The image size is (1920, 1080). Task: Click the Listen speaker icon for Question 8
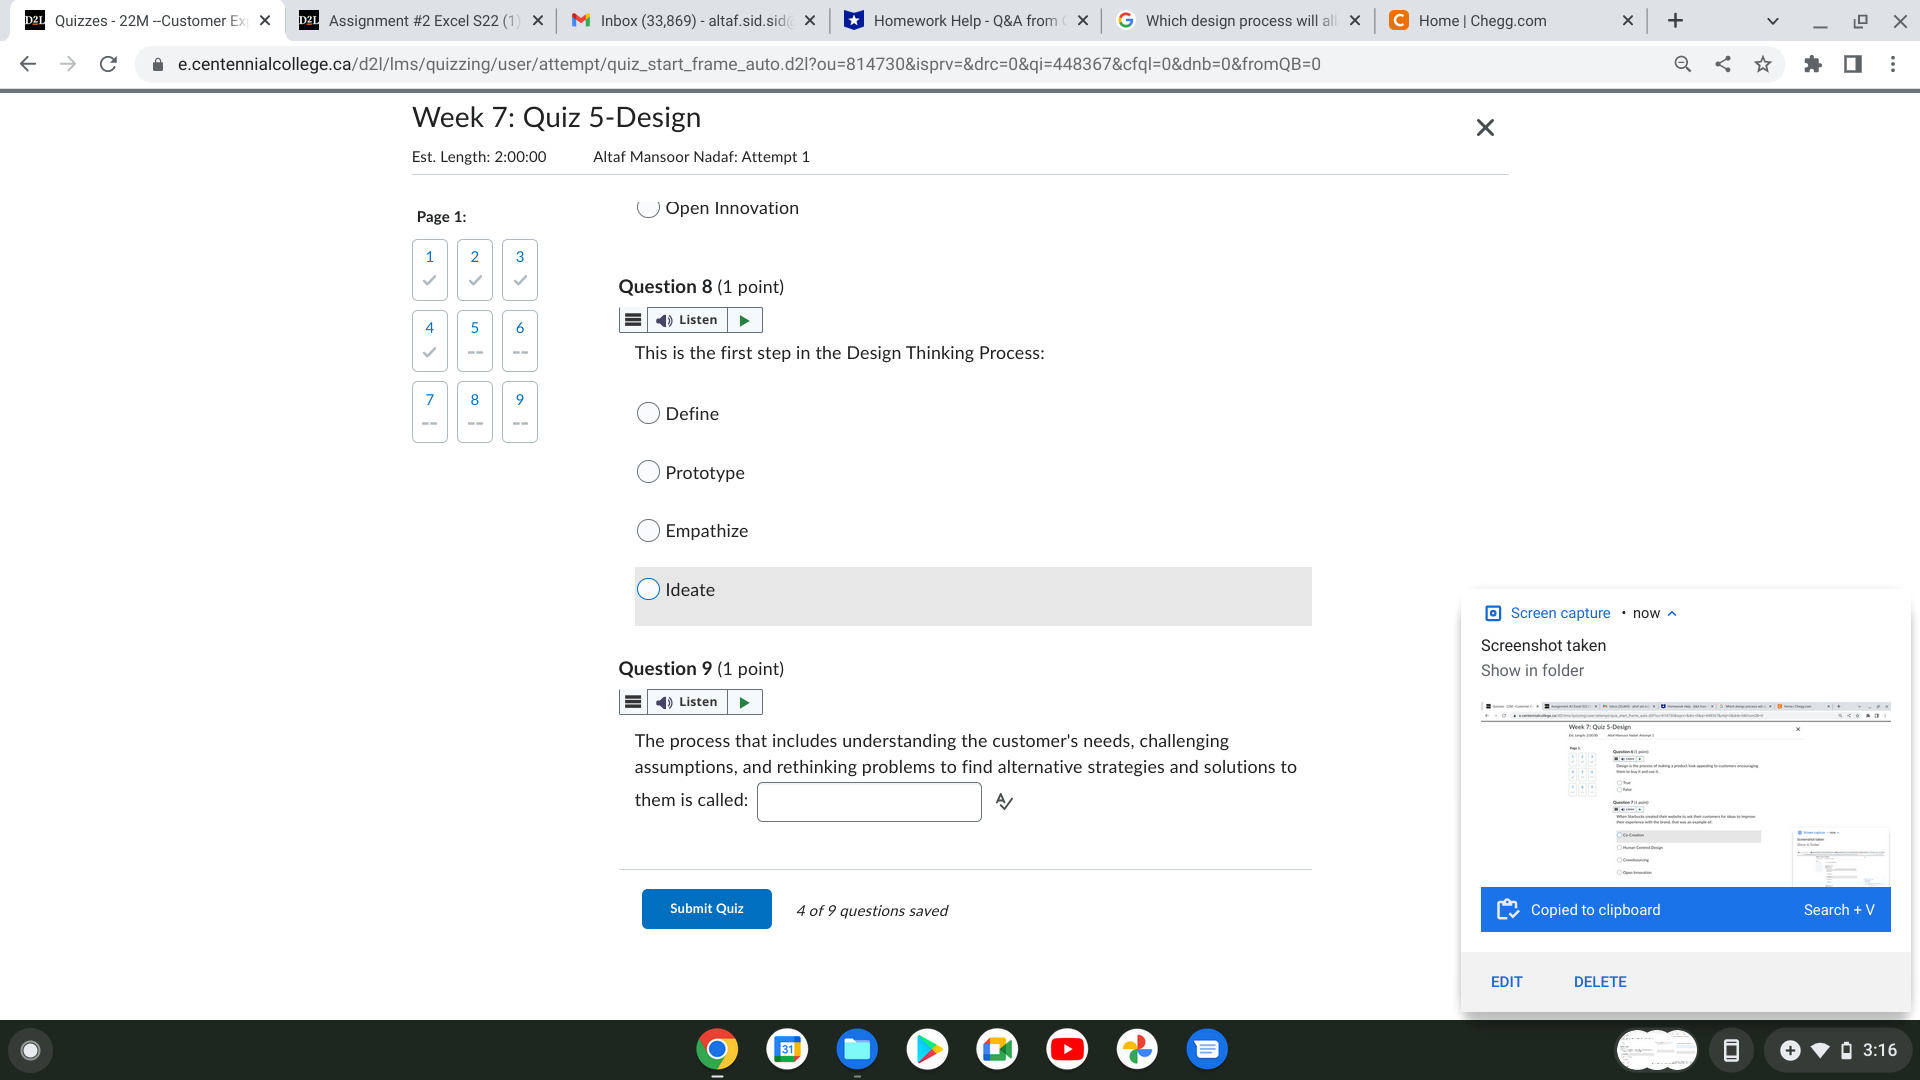click(x=664, y=320)
